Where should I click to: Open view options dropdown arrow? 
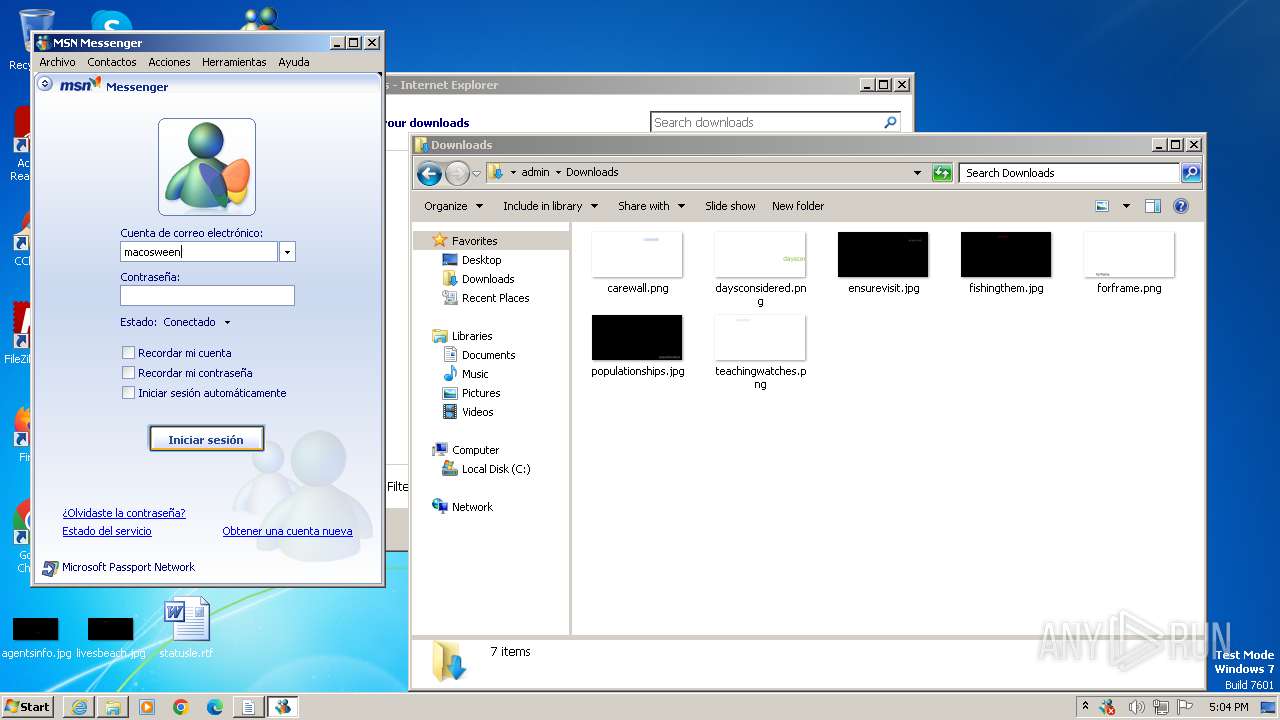click(1126, 206)
